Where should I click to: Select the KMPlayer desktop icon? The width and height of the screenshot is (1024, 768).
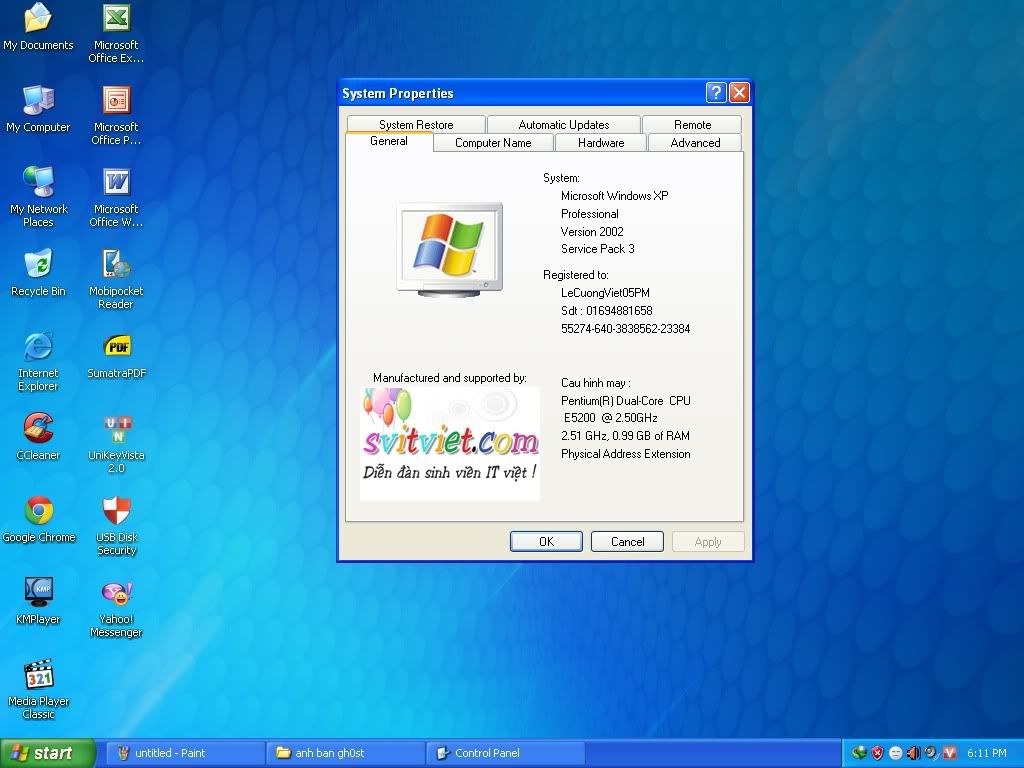(38, 601)
